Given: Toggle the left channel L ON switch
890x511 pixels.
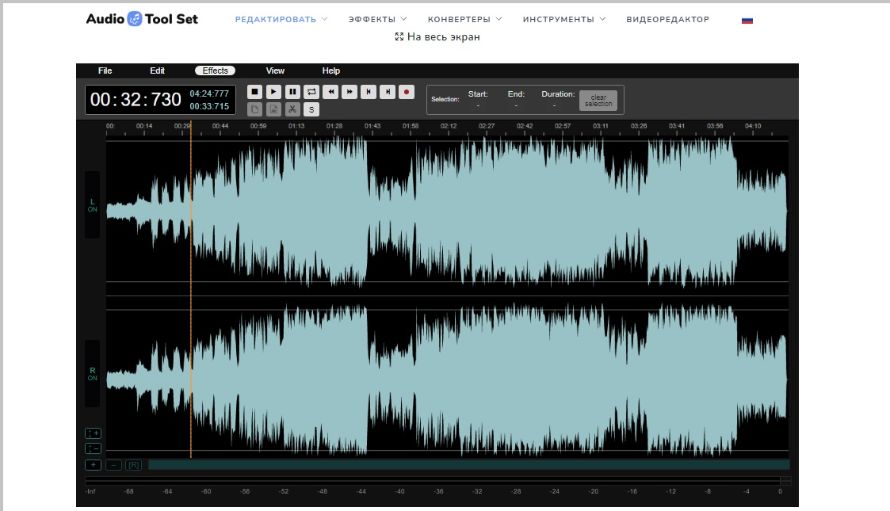Looking at the screenshot, I should point(92,205).
